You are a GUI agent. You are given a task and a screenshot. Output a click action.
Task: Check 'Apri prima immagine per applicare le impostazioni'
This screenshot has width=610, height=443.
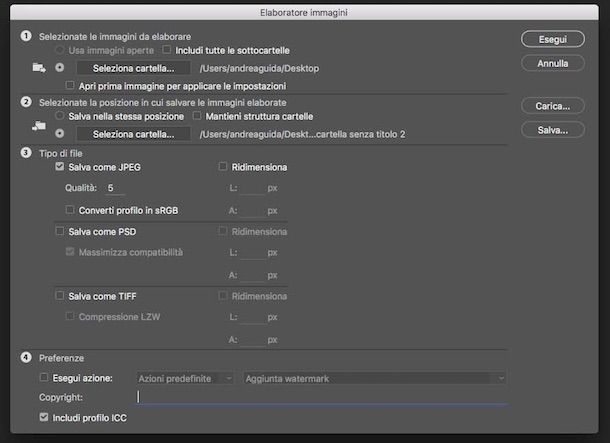click(x=70, y=85)
